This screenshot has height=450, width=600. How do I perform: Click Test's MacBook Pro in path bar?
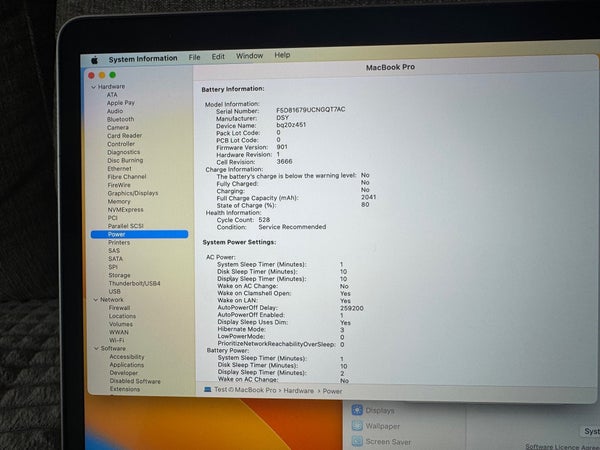(245, 390)
